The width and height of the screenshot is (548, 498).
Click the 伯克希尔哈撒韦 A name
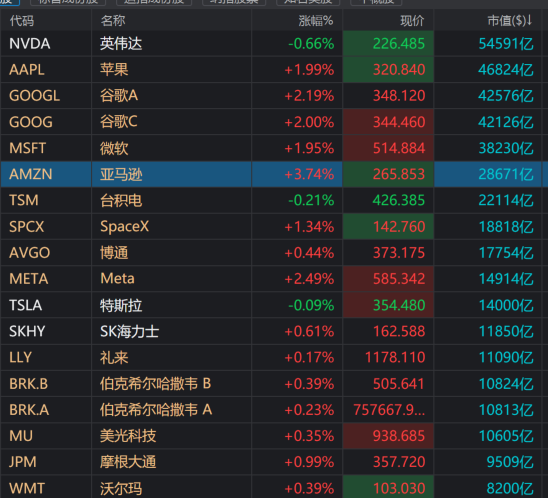click(x=156, y=410)
